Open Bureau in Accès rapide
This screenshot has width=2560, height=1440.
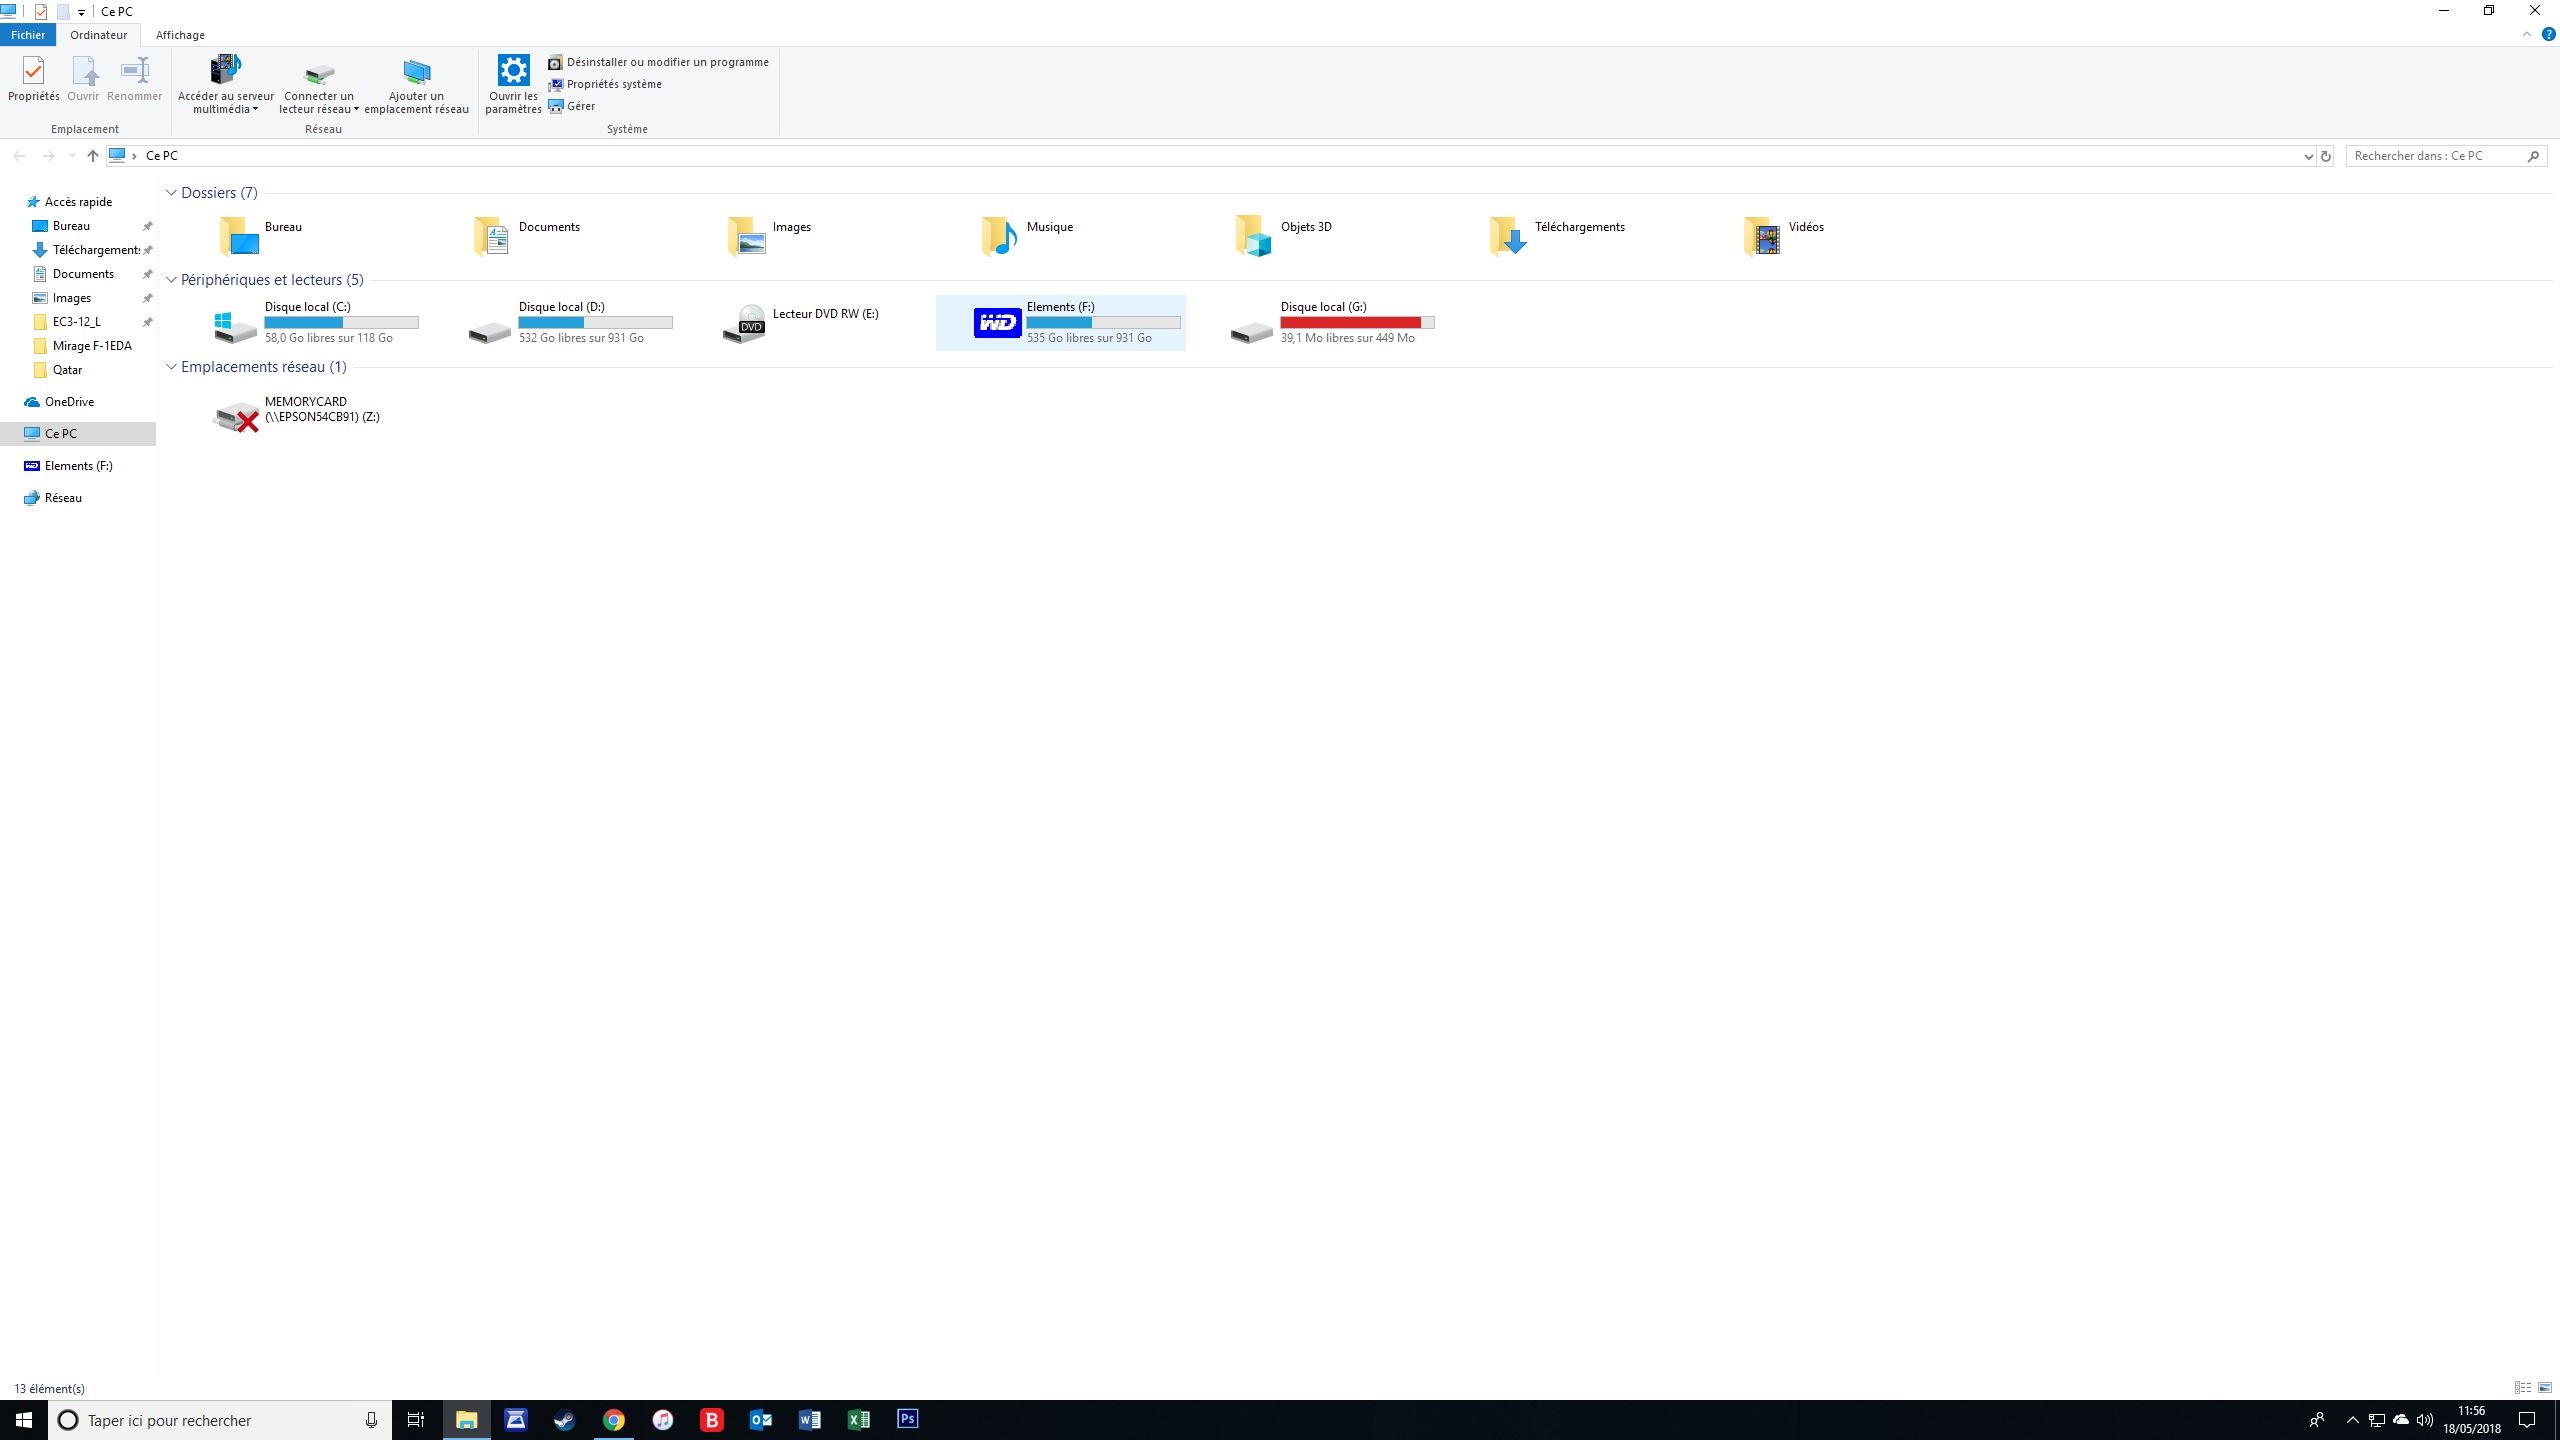pyautogui.click(x=71, y=226)
